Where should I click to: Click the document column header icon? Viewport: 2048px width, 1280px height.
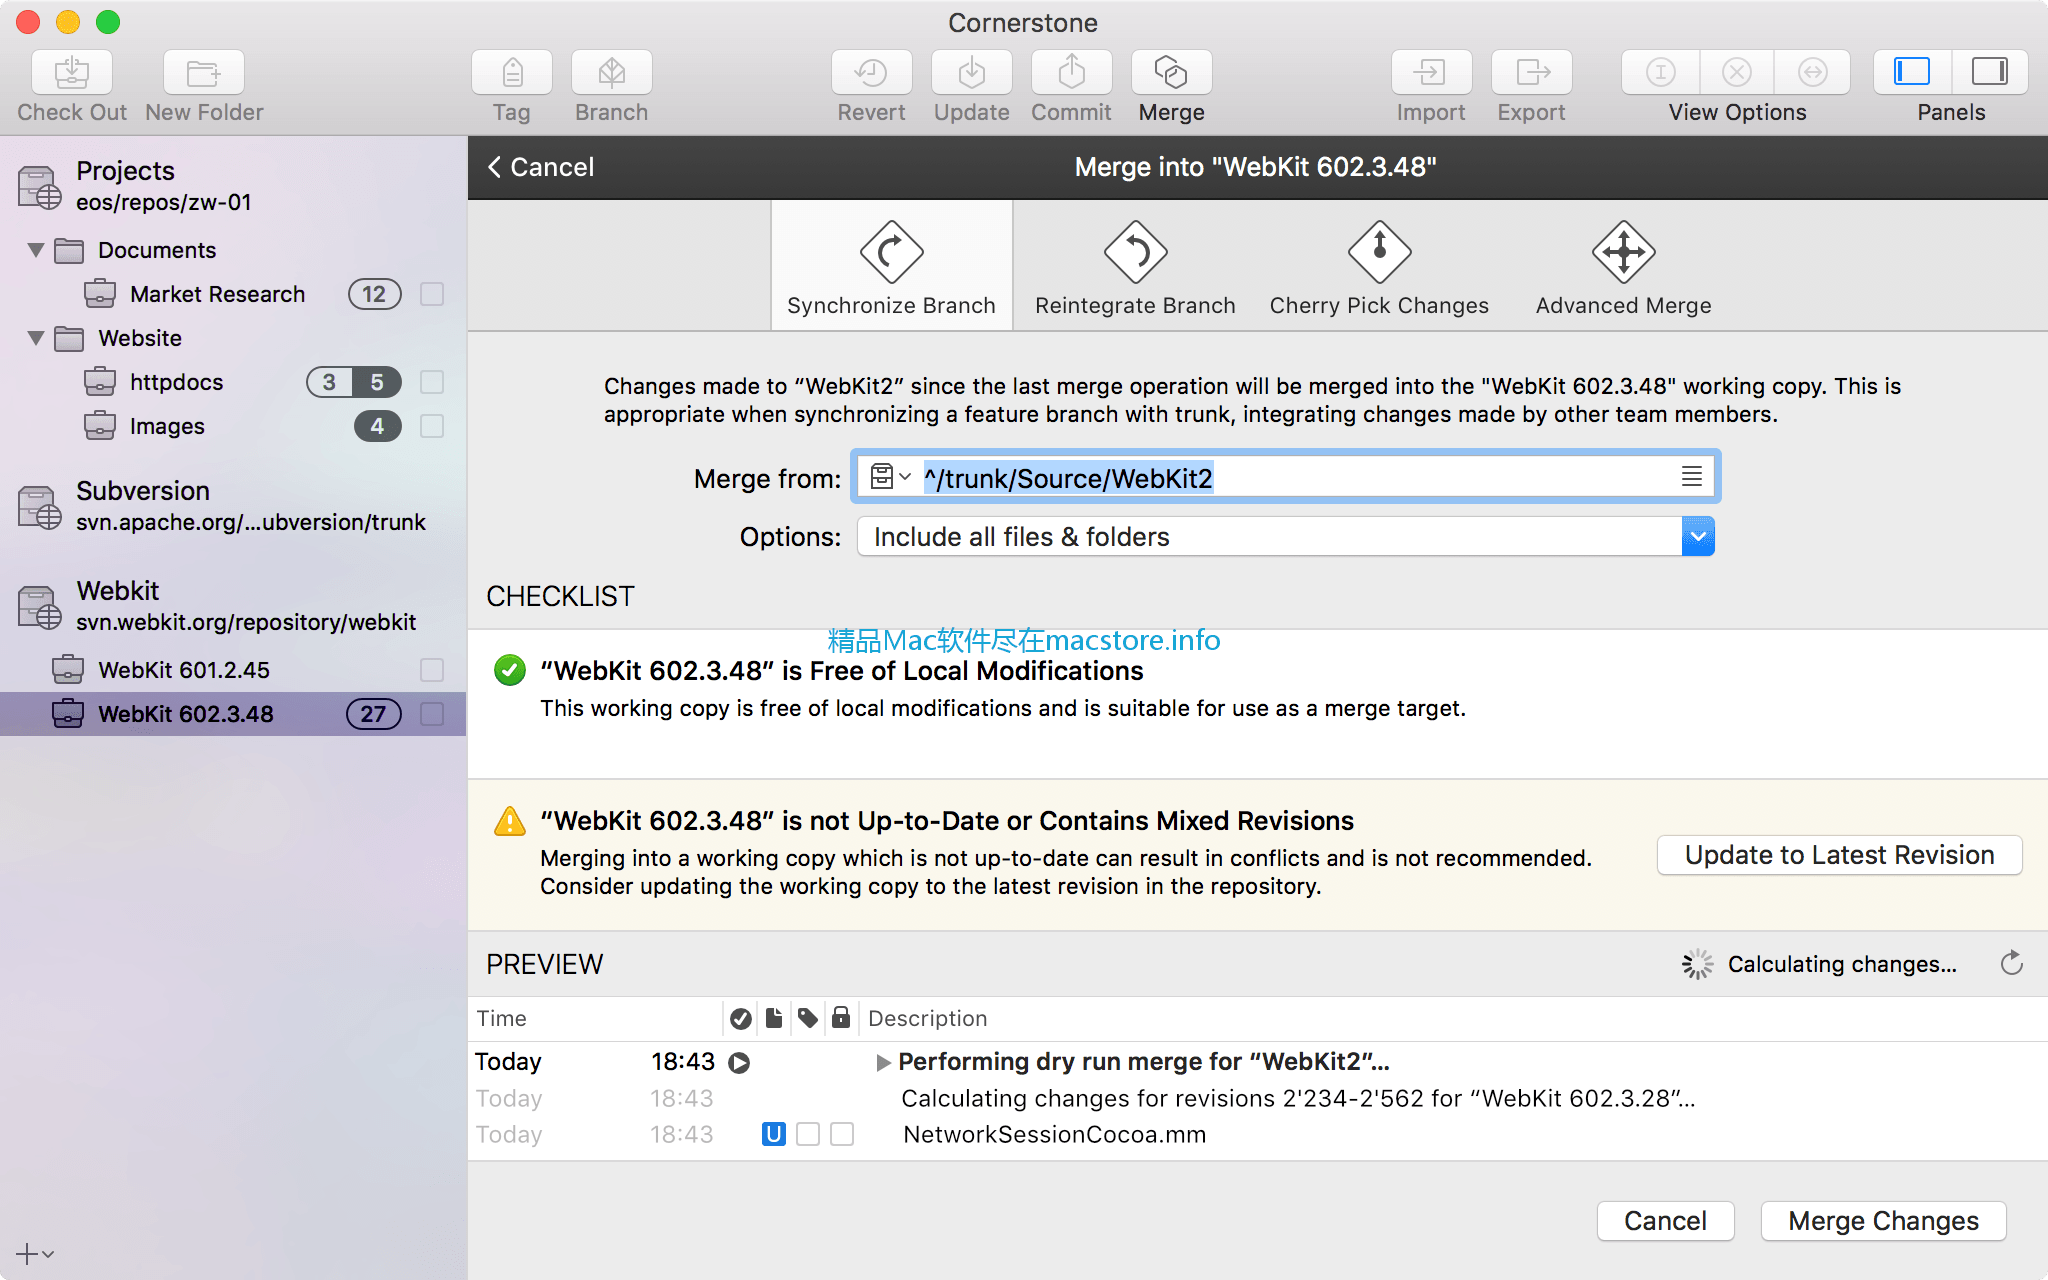pyautogui.click(x=773, y=1018)
